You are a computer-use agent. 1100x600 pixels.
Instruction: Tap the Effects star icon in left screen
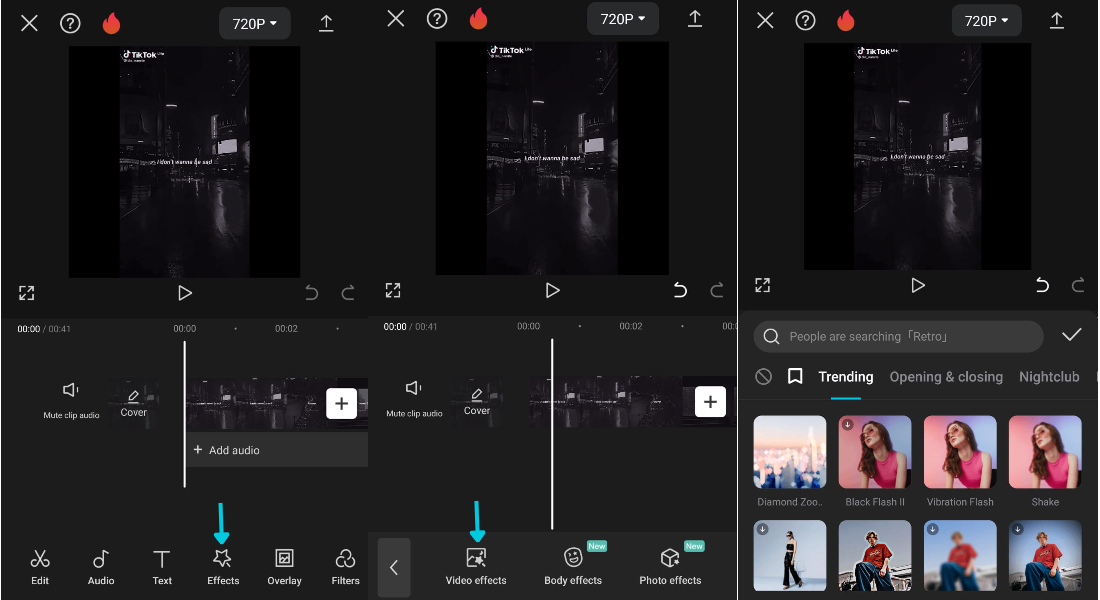pos(222,559)
